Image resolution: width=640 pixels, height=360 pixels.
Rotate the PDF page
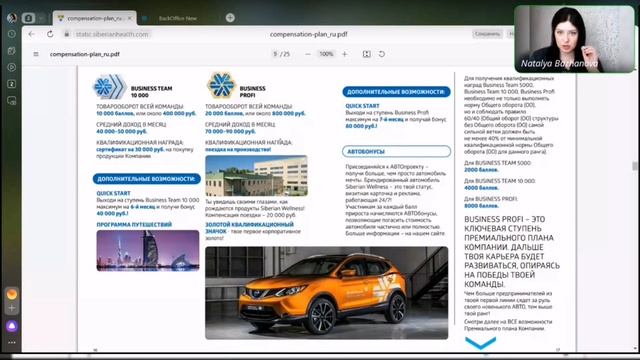pyautogui.click(x=382, y=54)
